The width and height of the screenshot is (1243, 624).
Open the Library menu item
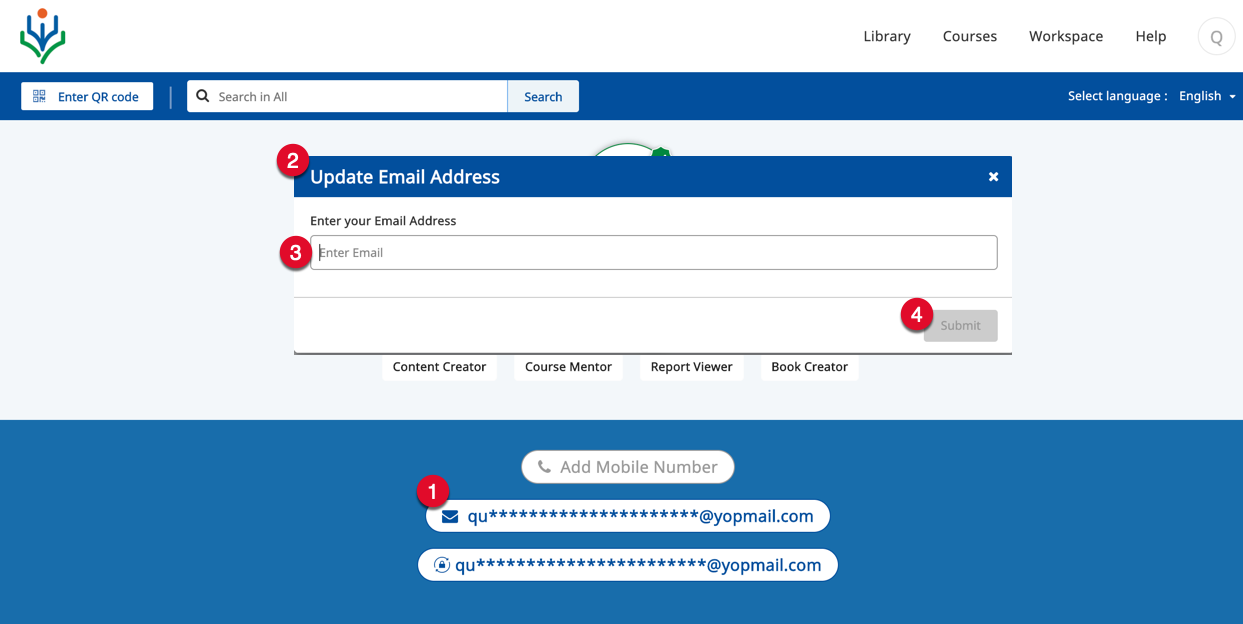pyautogui.click(x=886, y=36)
